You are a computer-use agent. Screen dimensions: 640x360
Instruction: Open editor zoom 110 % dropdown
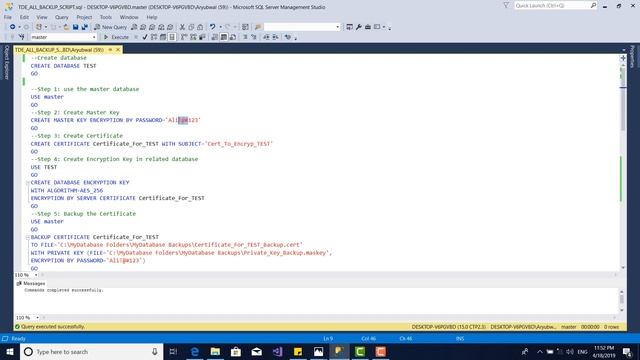pos(36,275)
